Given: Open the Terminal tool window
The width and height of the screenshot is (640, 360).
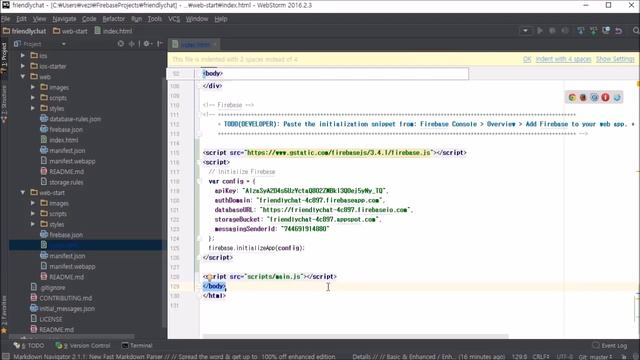Looking at the screenshot, I should pyautogui.click(x=137, y=345).
